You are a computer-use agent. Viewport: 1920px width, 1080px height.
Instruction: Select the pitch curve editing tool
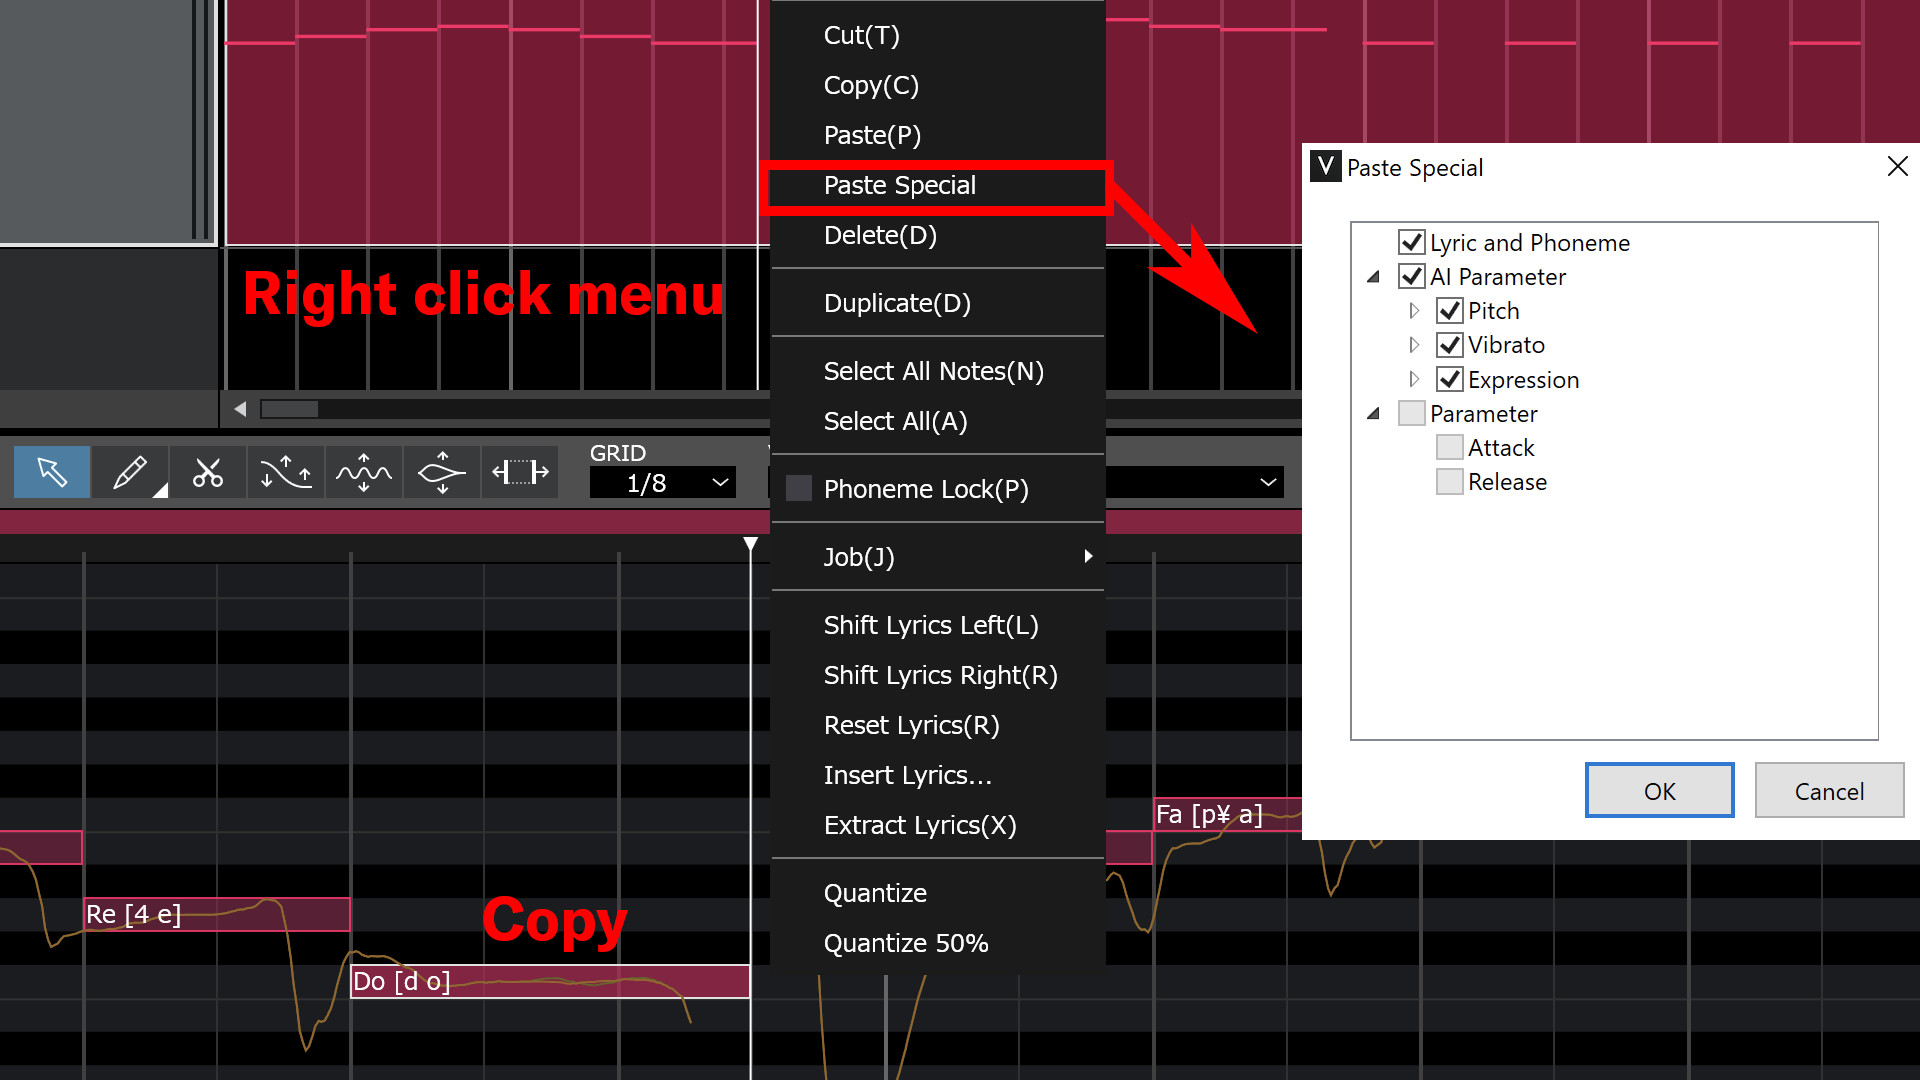(285, 472)
